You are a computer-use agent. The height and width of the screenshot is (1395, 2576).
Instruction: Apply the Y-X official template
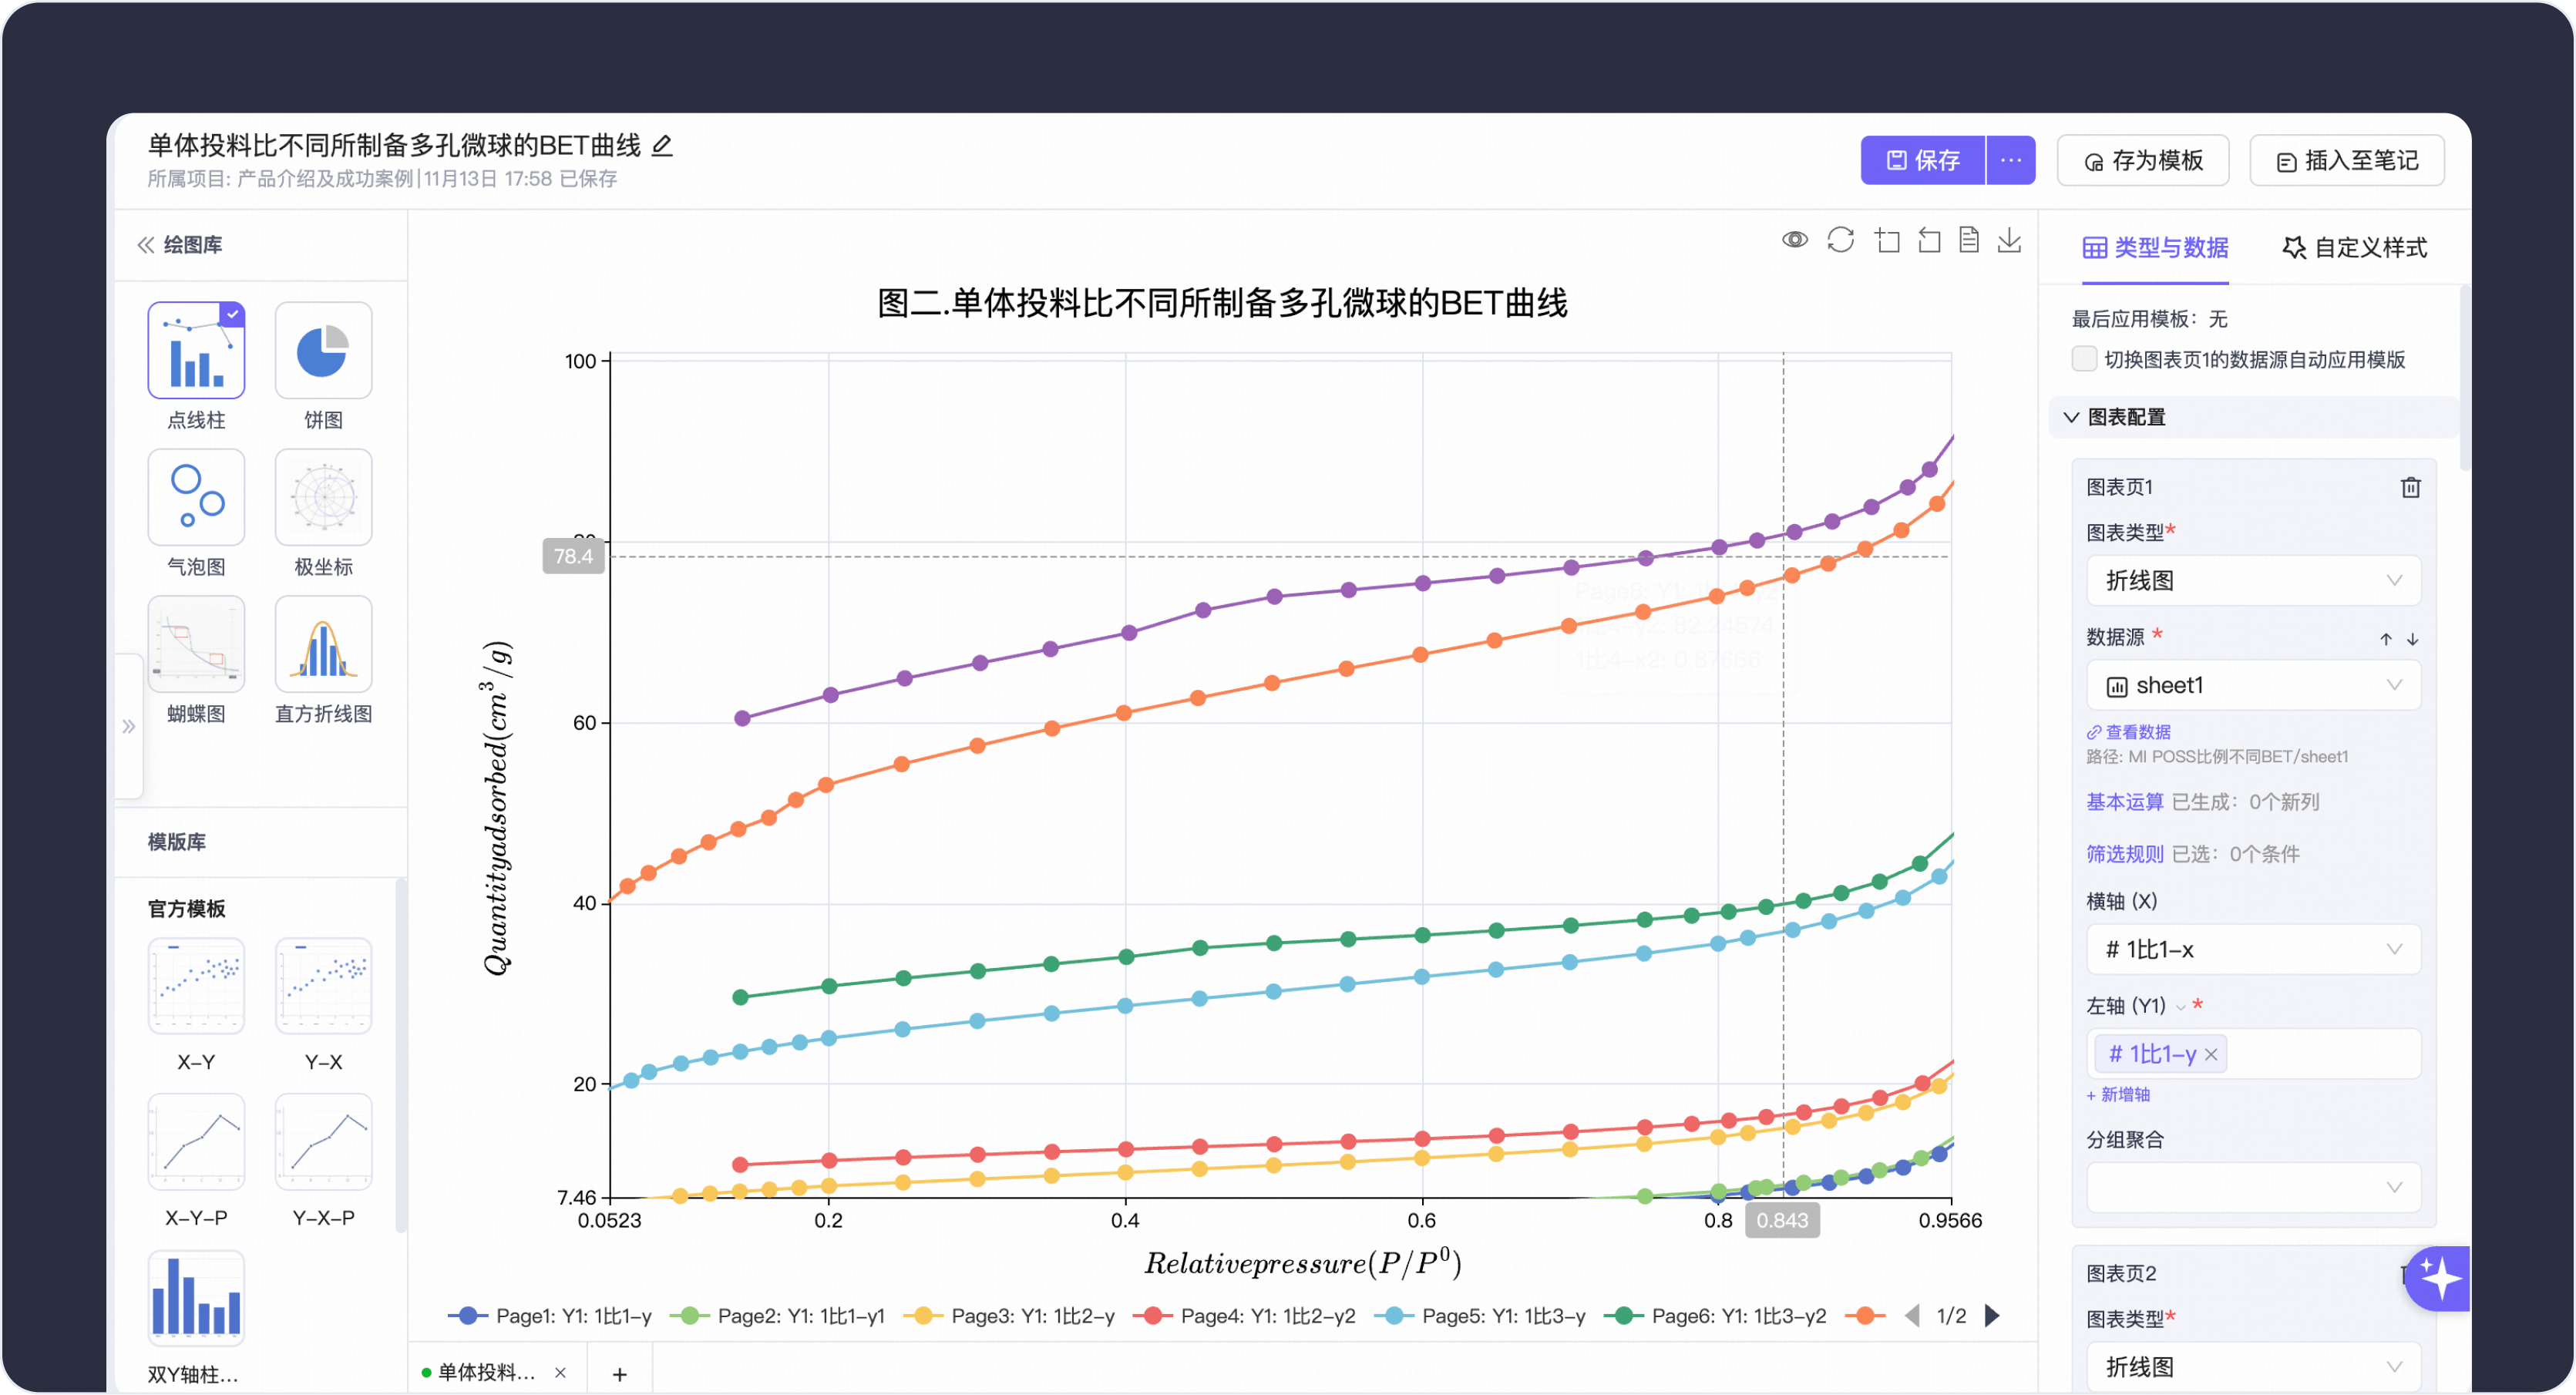(323, 986)
